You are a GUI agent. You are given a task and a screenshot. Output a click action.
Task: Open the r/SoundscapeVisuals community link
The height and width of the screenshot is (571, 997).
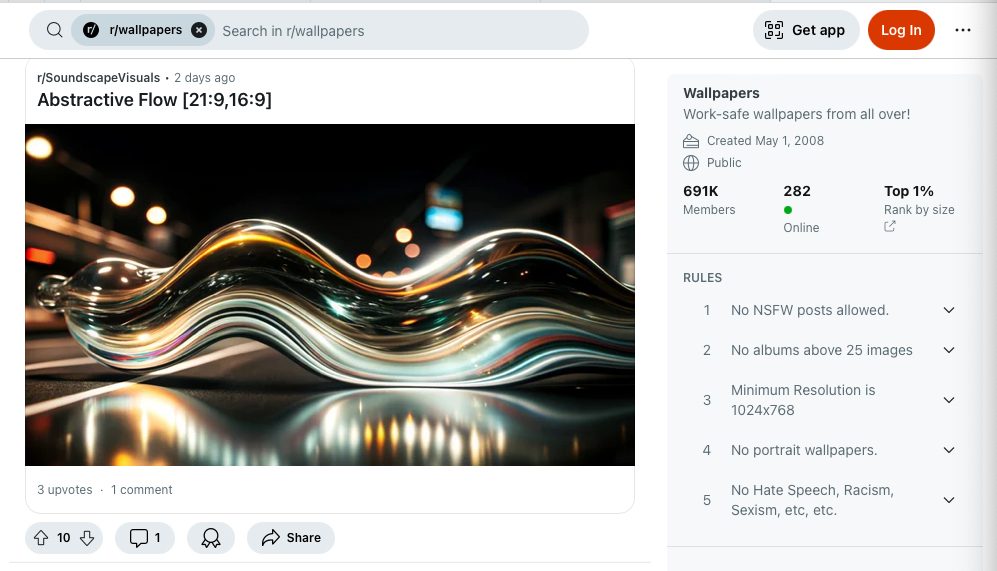pos(99,78)
